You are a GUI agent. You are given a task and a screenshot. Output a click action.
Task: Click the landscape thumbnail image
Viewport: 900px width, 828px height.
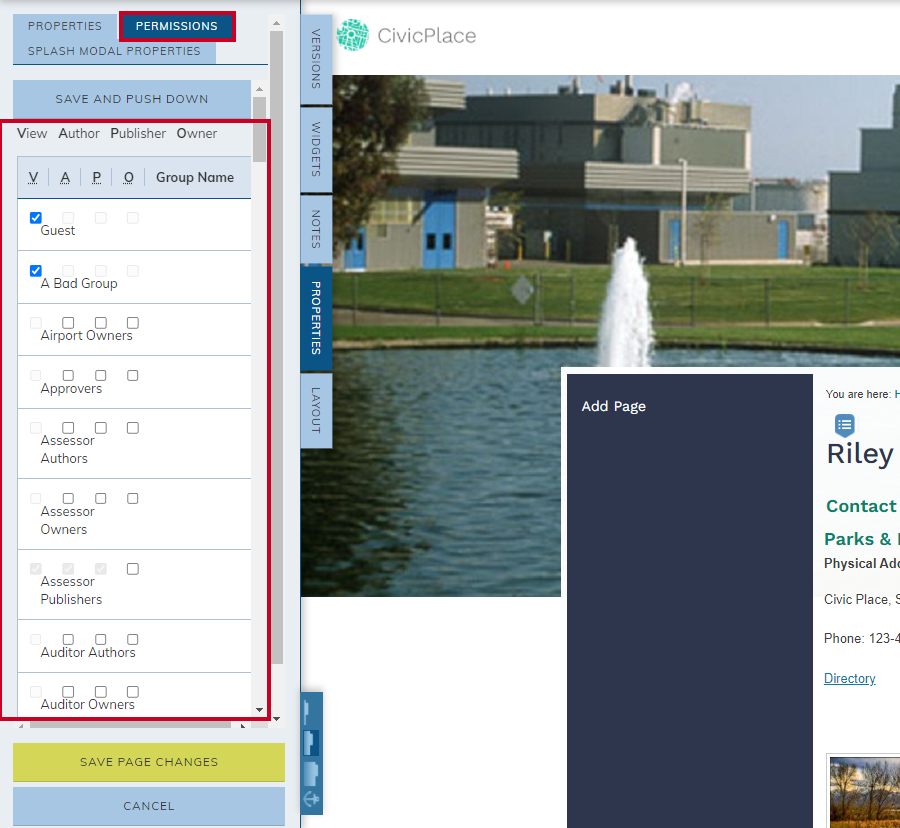click(864, 792)
